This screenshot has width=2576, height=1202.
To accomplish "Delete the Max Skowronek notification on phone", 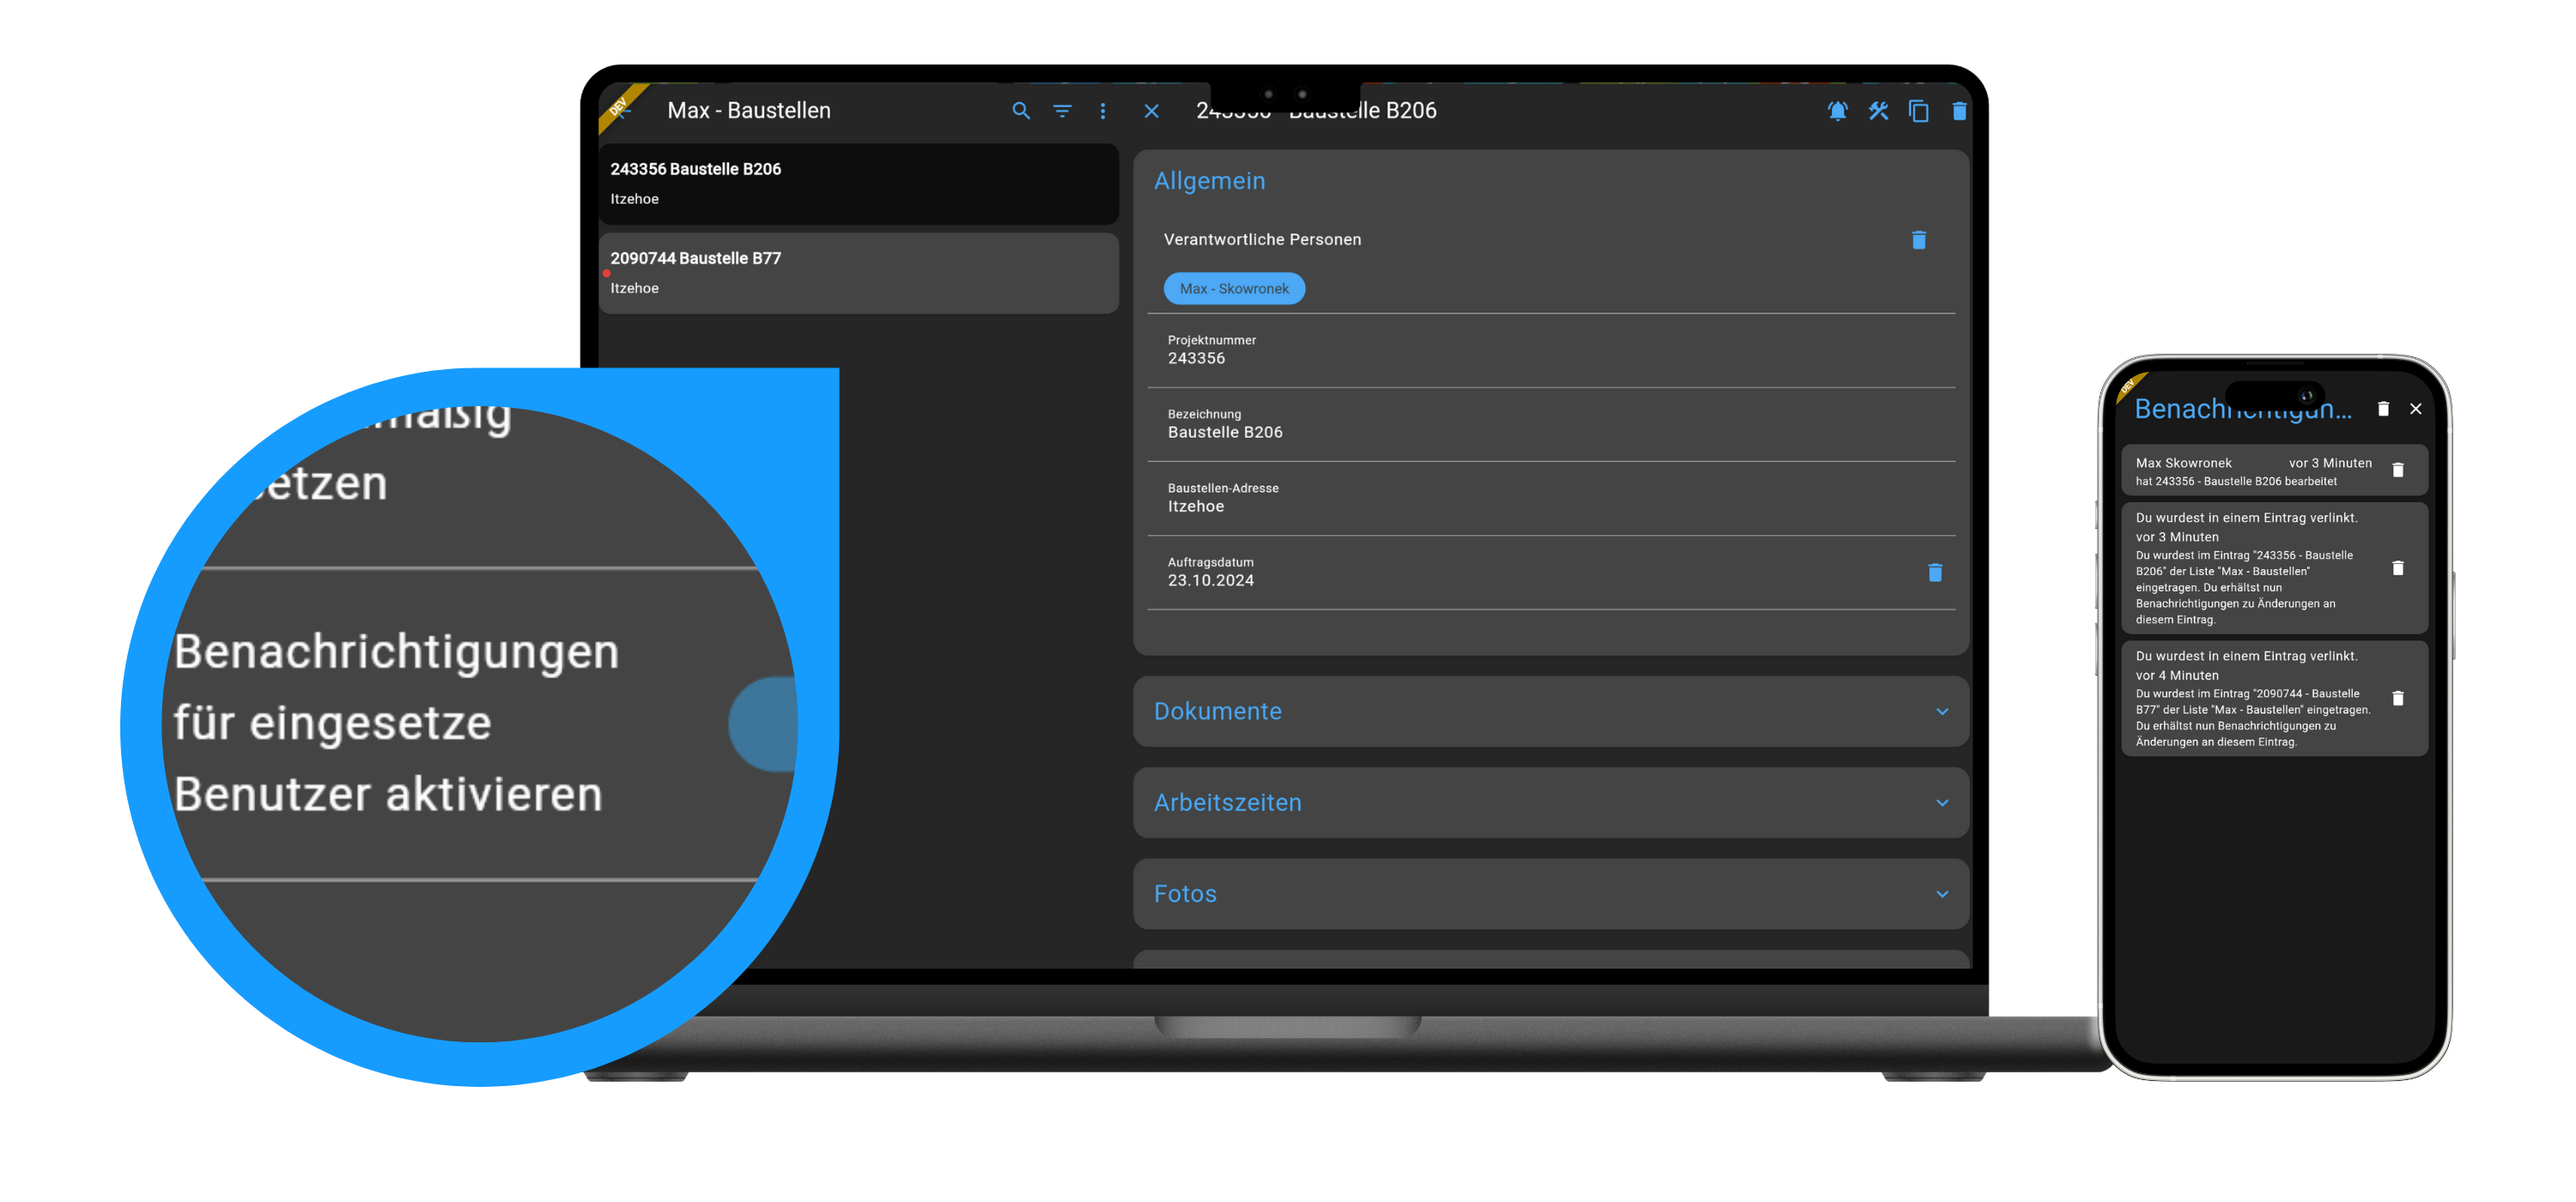I will click(2397, 469).
